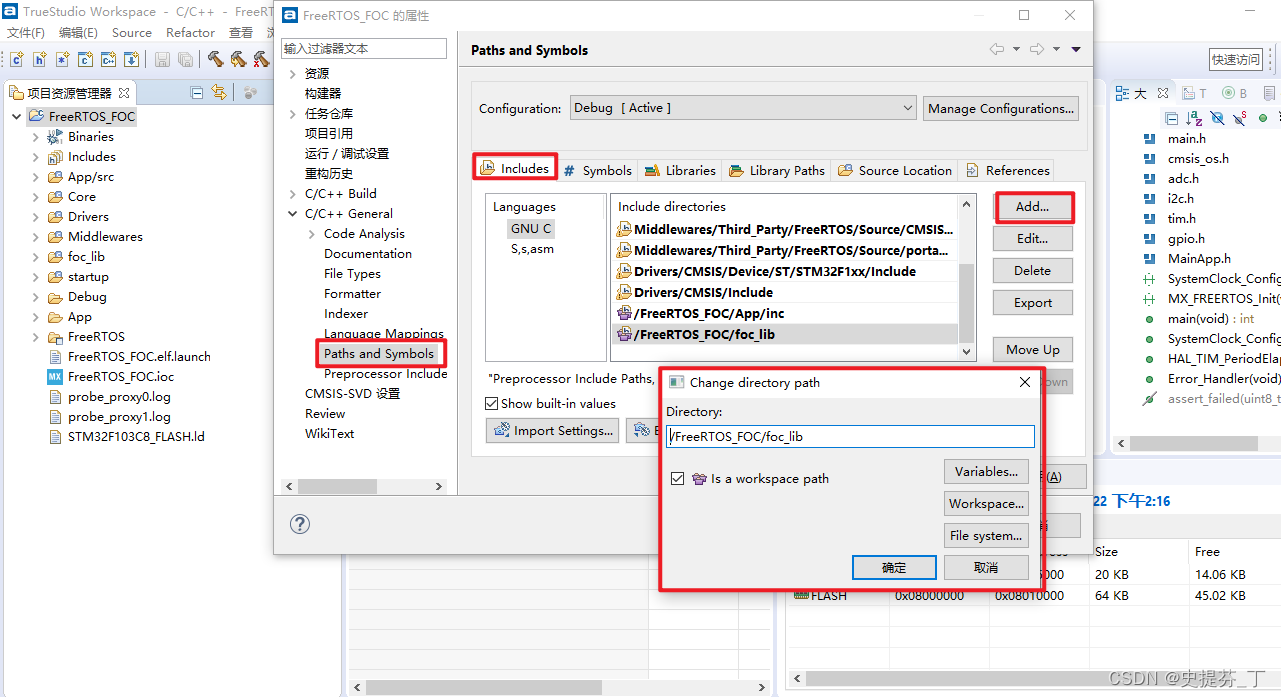The height and width of the screenshot is (697, 1281).
Task: Click the forward arrow in the properties header
Action: tap(1037, 49)
